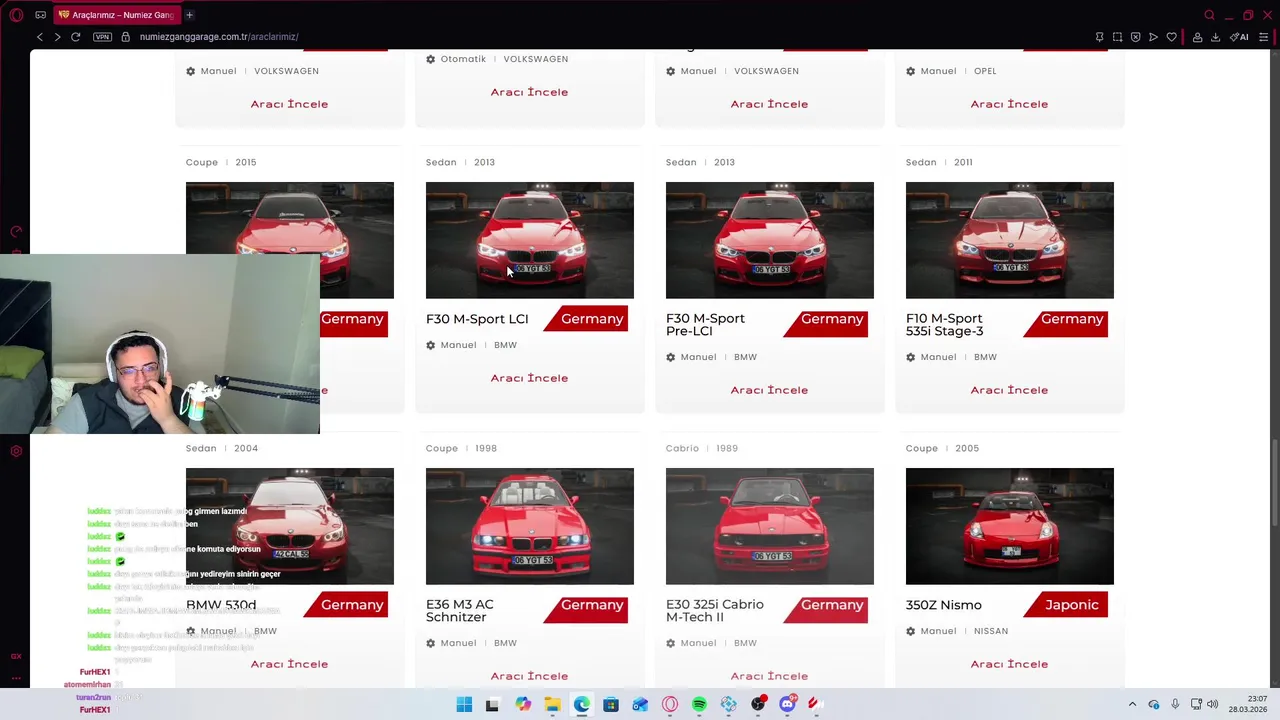Select the Araçlarımız – Numiez Gang tab

tap(117, 15)
